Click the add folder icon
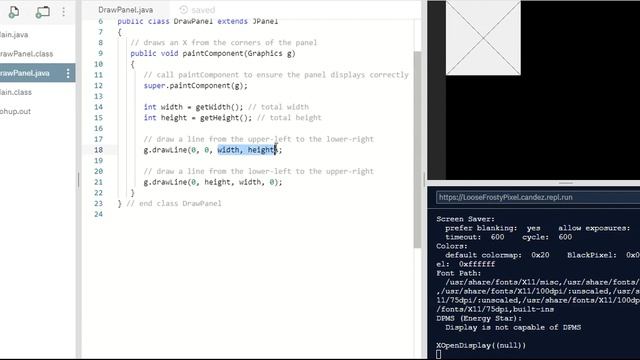The width and height of the screenshot is (640, 360). coord(42,12)
